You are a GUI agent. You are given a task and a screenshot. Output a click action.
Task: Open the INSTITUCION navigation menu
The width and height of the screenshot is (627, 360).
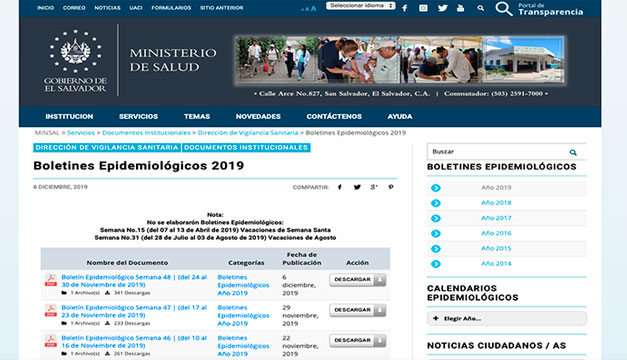click(69, 116)
